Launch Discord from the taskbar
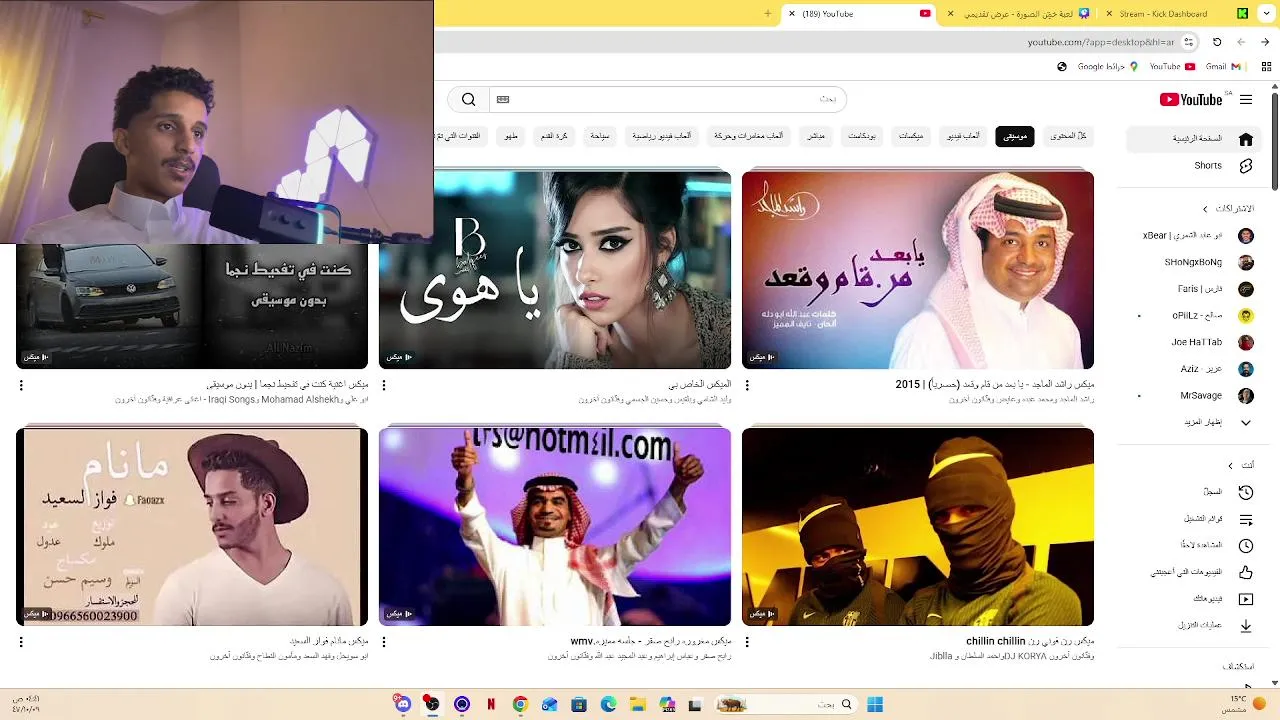1280x720 pixels. pyautogui.click(x=402, y=704)
